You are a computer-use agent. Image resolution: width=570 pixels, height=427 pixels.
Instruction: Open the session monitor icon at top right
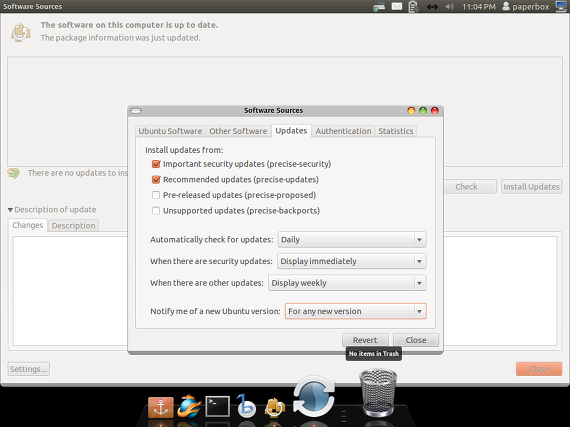tap(561, 6)
